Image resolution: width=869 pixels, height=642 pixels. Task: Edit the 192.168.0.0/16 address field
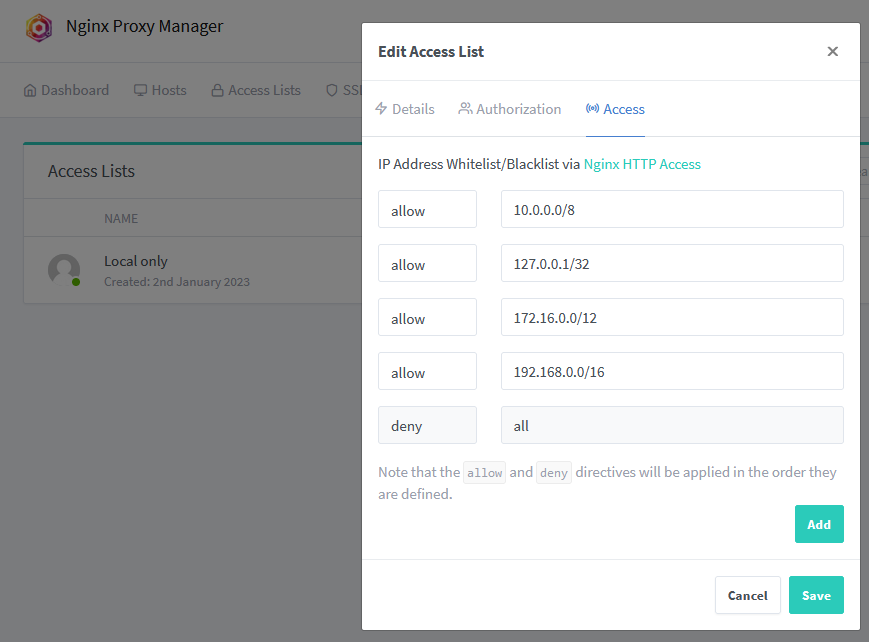click(672, 371)
